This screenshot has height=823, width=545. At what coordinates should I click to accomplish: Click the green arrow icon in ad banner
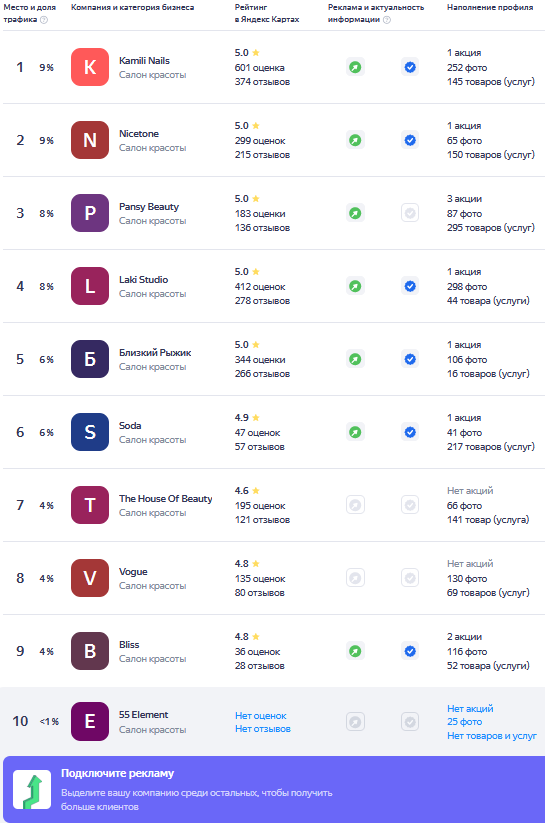point(32,789)
